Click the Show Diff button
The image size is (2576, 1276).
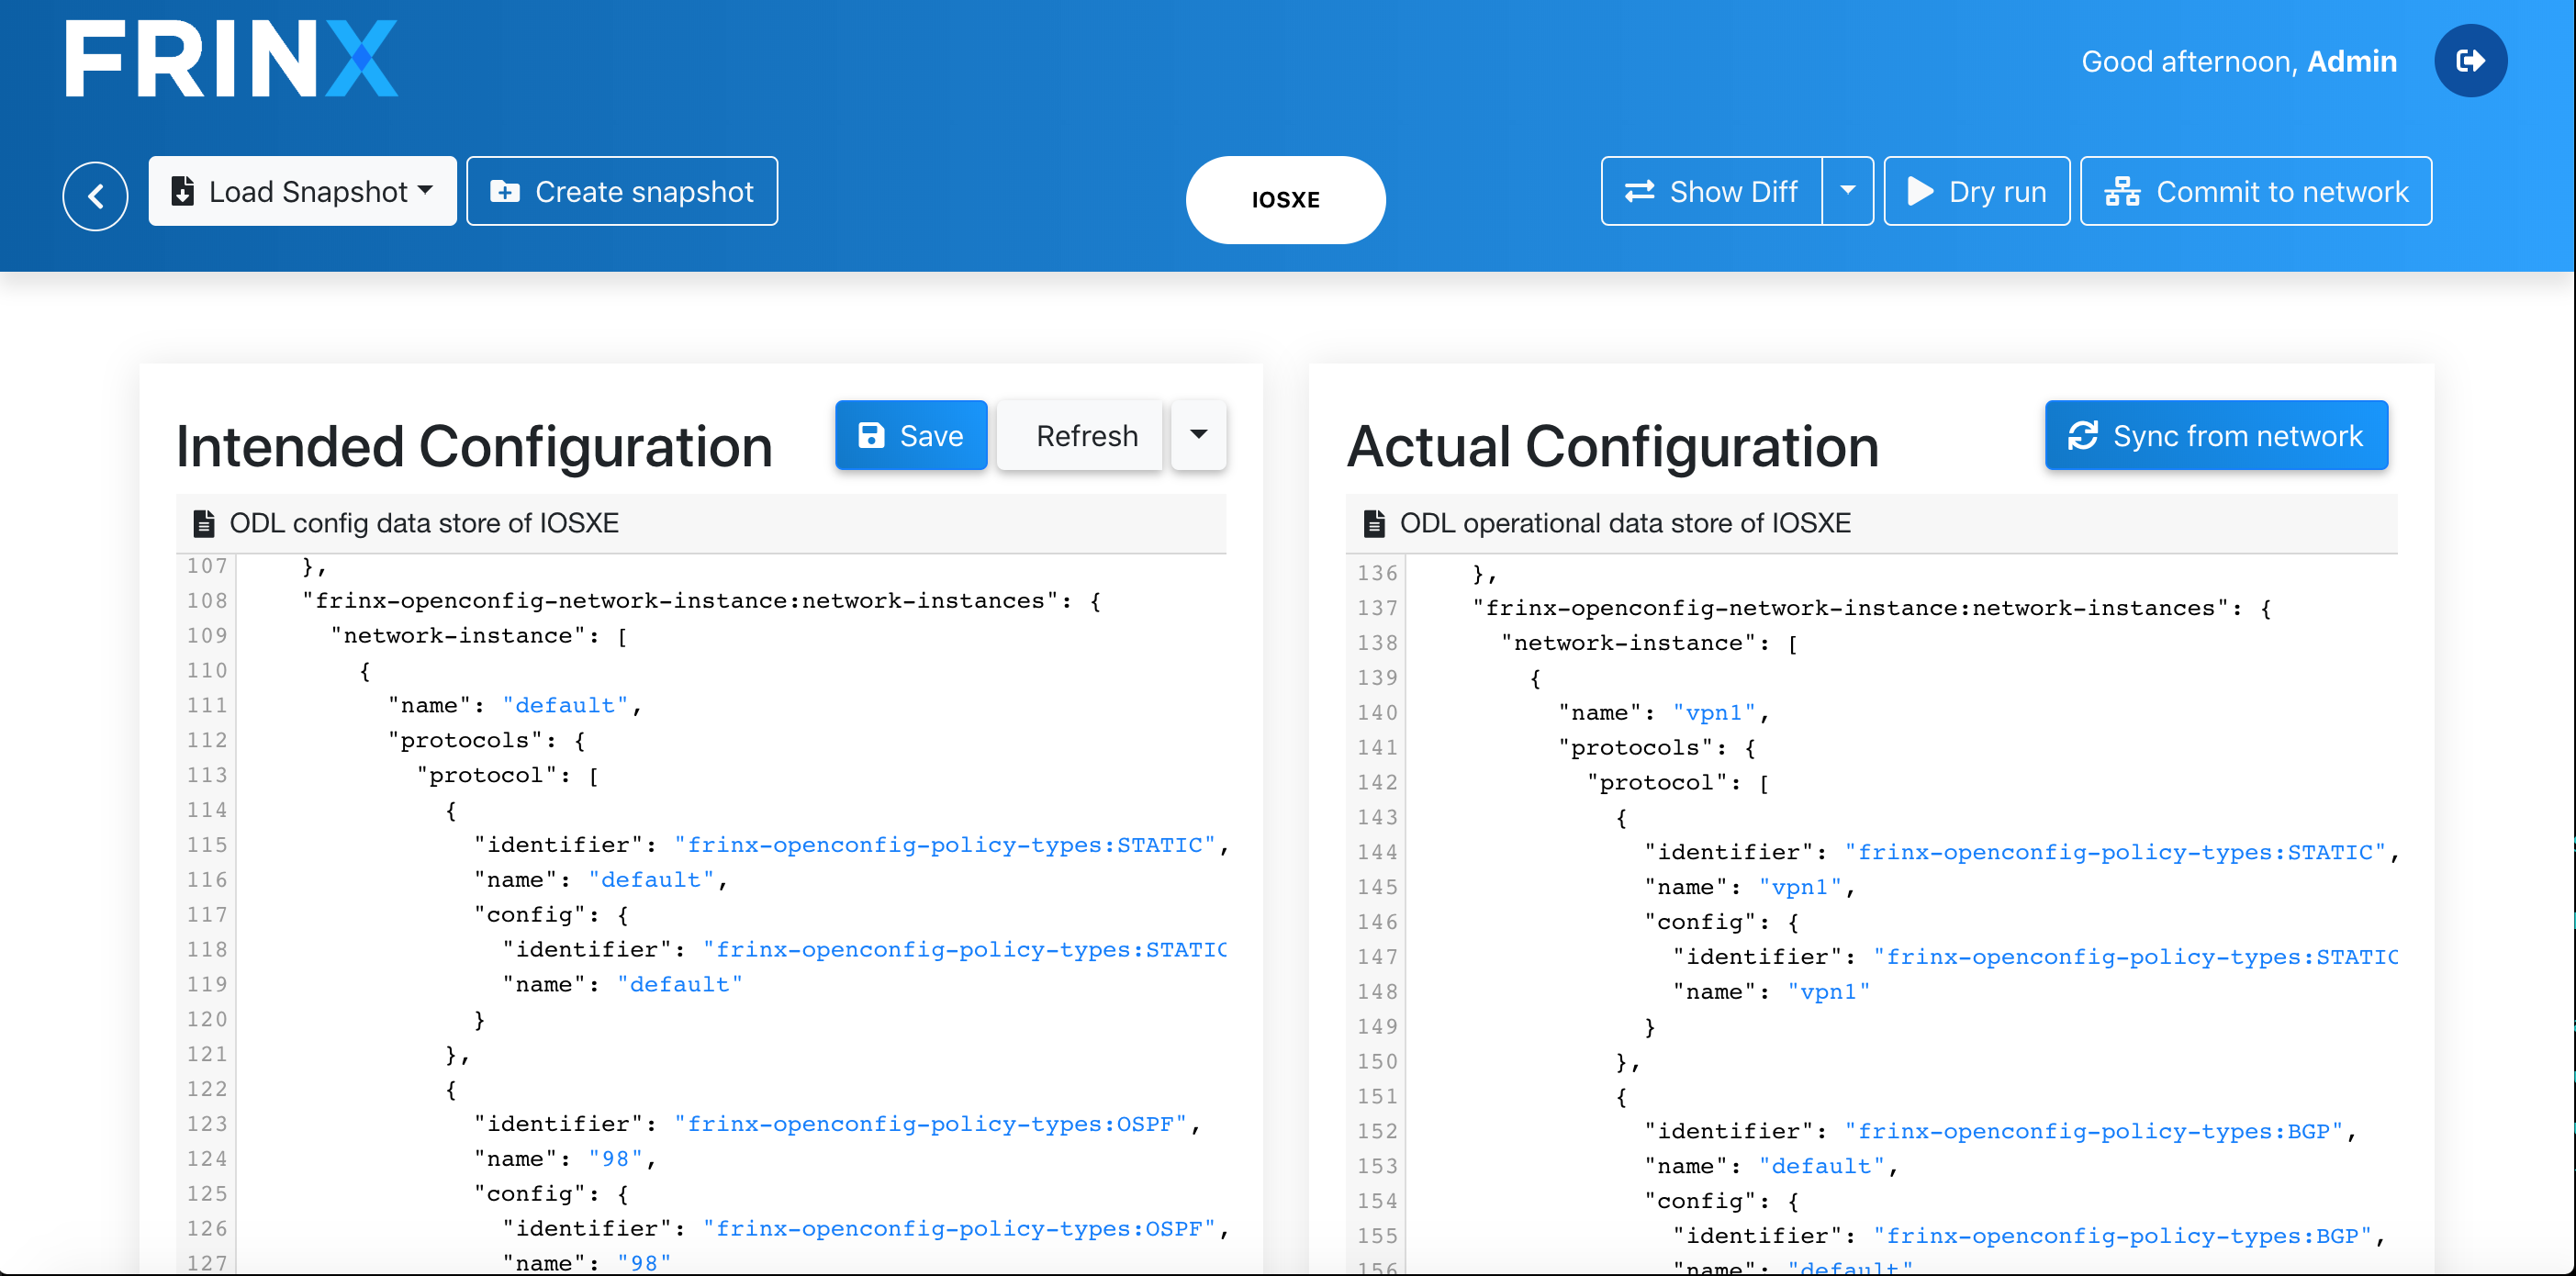[1711, 191]
